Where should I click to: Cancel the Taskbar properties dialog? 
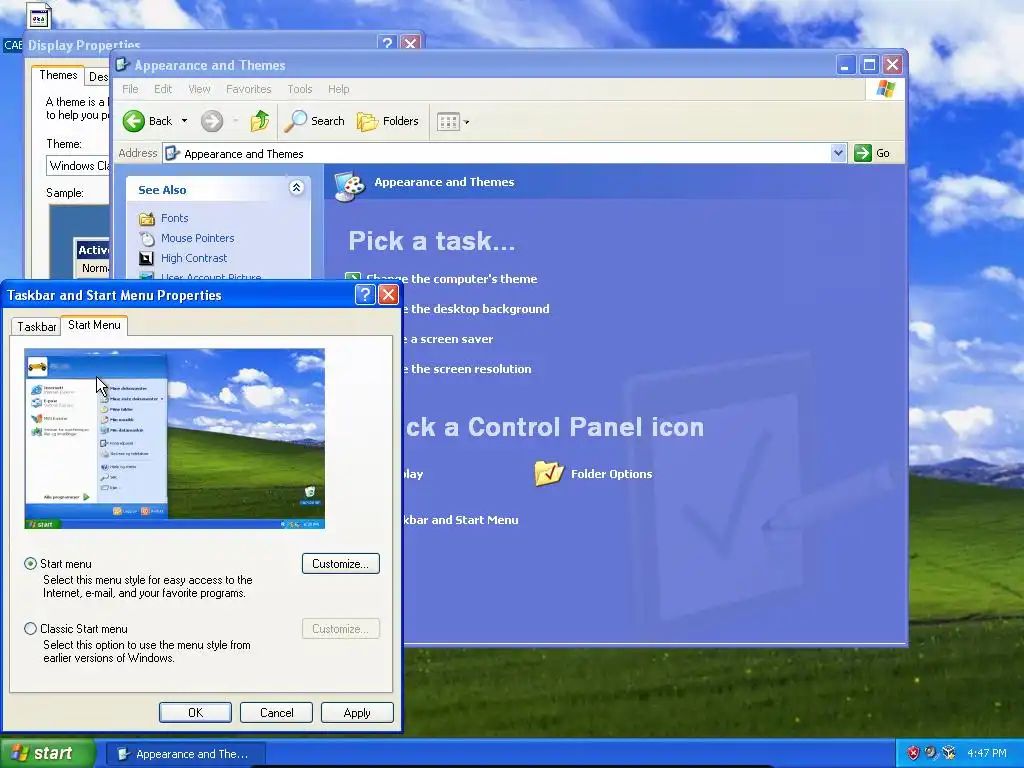[276, 712]
